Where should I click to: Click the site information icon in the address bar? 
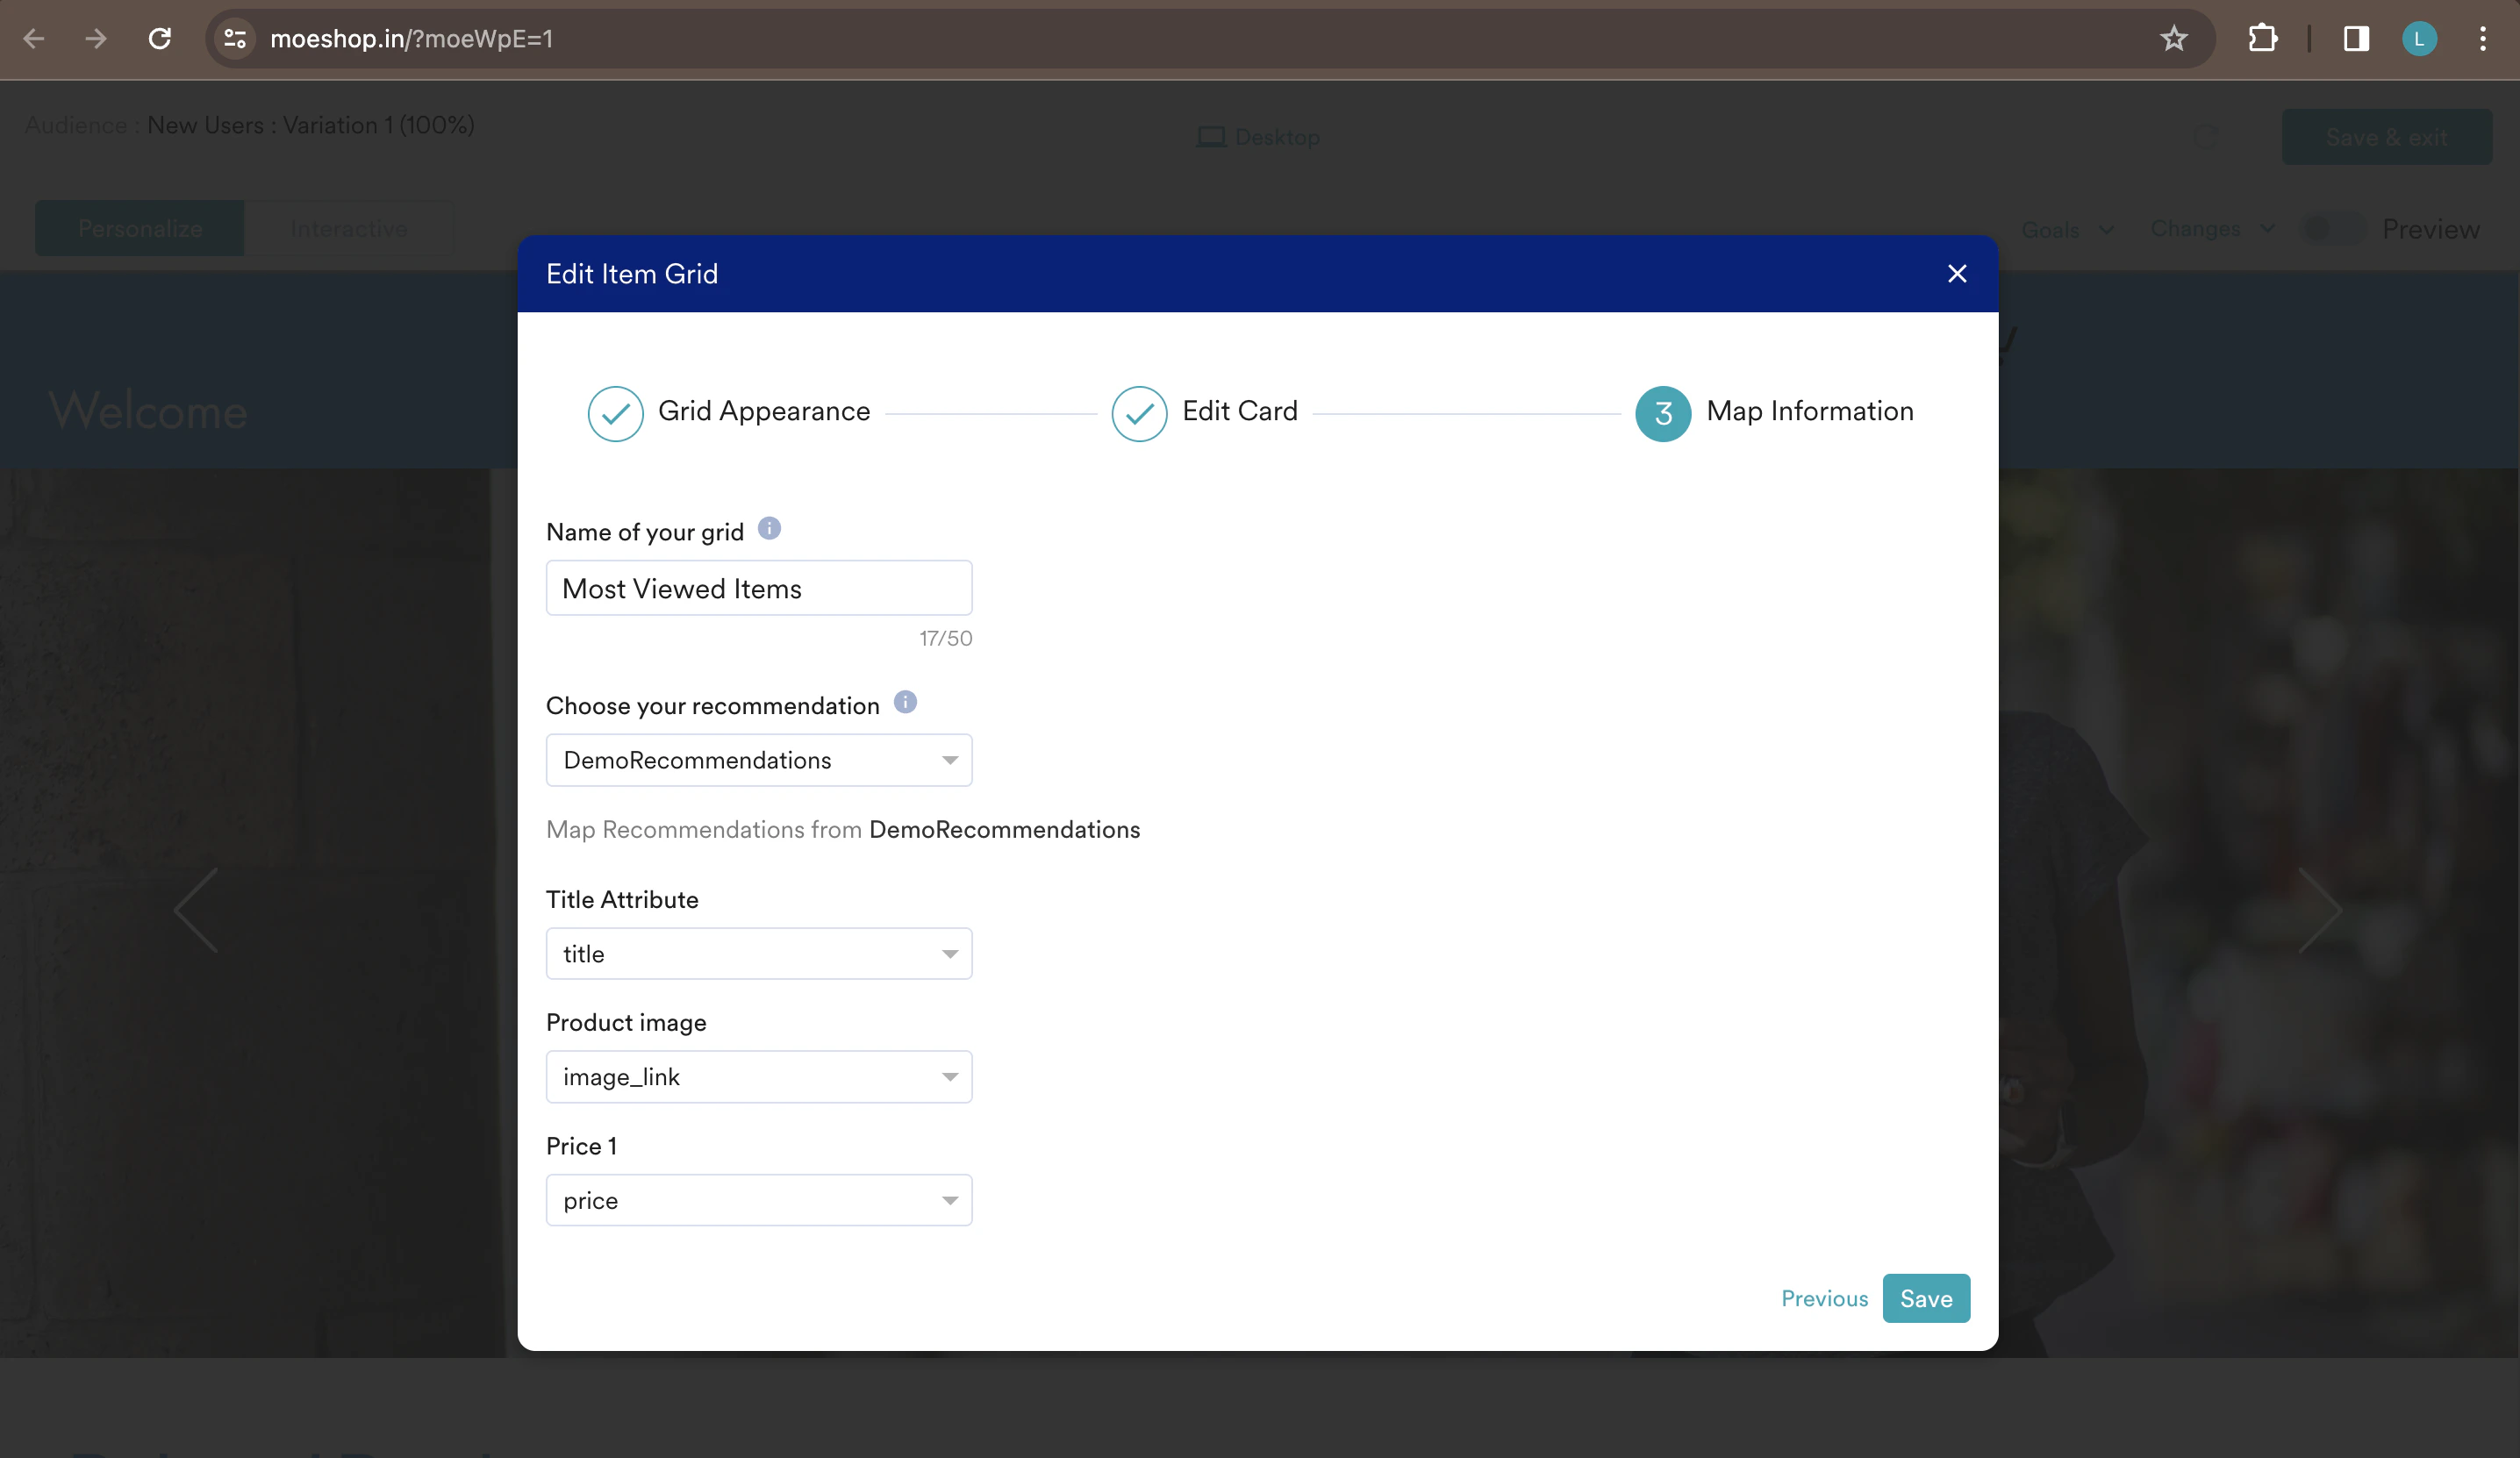point(235,39)
